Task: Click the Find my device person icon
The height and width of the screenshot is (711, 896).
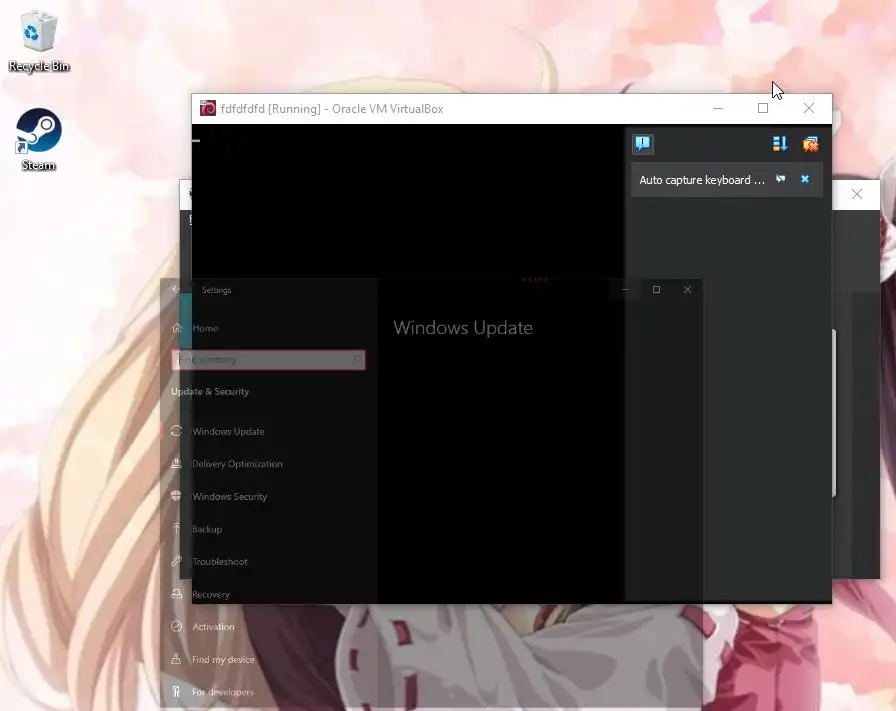Action: (x=177, y=659)
